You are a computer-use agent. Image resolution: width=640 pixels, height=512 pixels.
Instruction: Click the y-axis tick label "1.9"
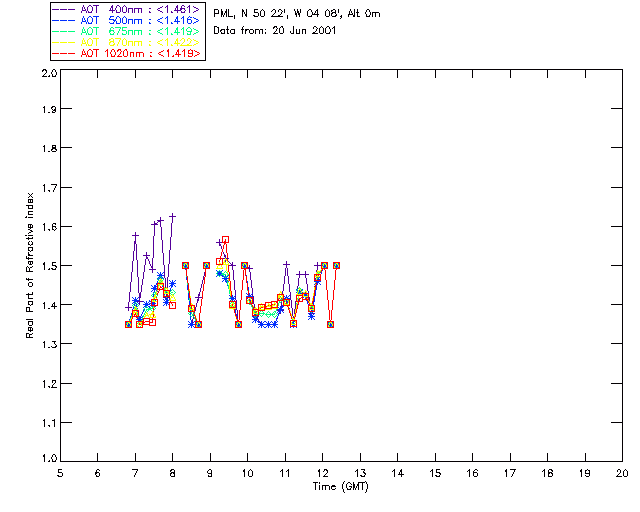tap(49, 109)
